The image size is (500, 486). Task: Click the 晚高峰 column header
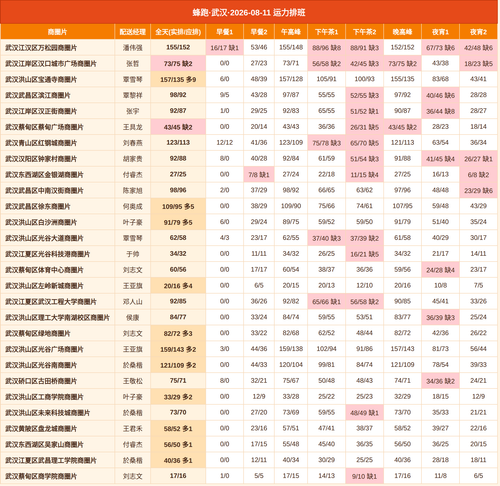(x=403, y=32)
